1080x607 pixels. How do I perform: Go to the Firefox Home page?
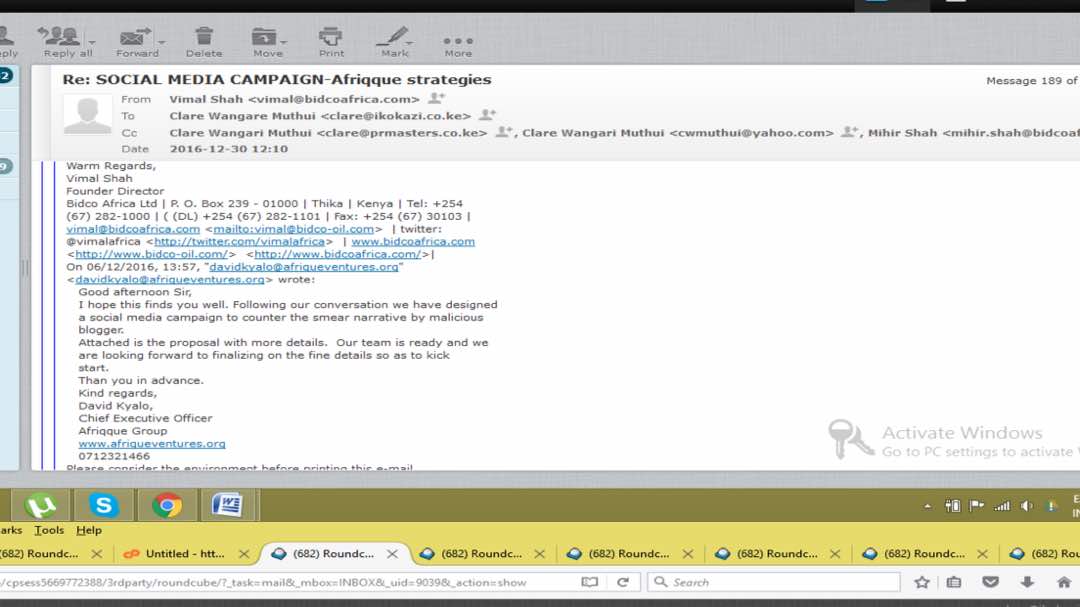(x=1063, y=582)
